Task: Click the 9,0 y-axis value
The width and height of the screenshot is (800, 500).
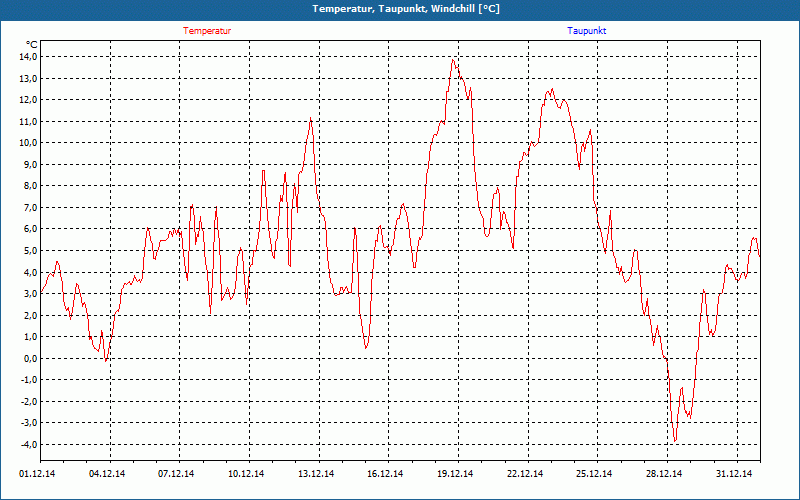Action: [31, 164]
